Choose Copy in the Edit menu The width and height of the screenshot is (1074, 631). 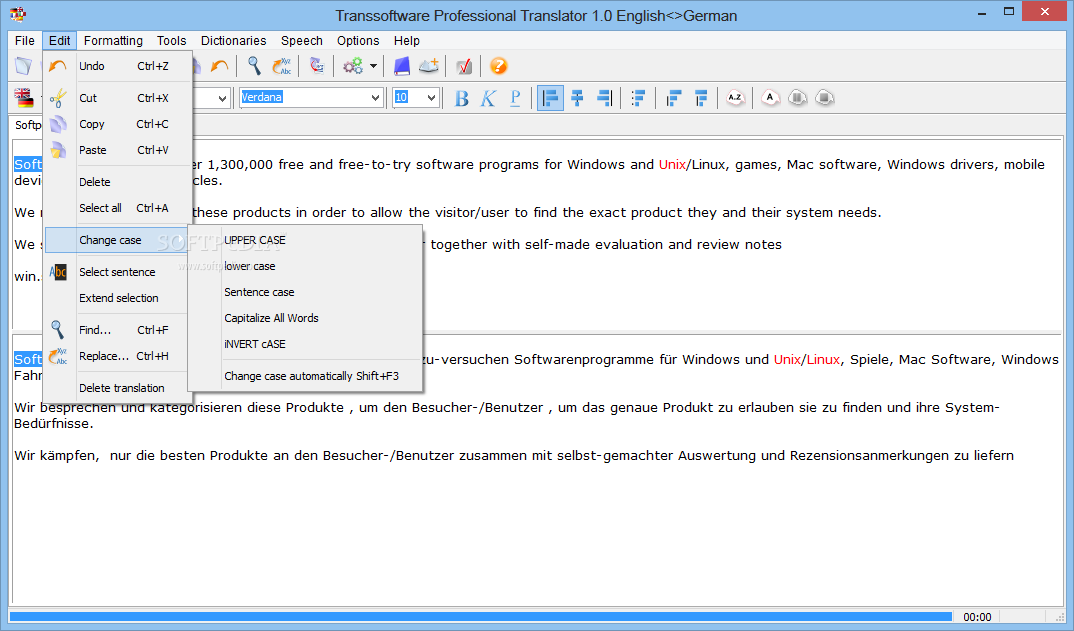(117, 124)
